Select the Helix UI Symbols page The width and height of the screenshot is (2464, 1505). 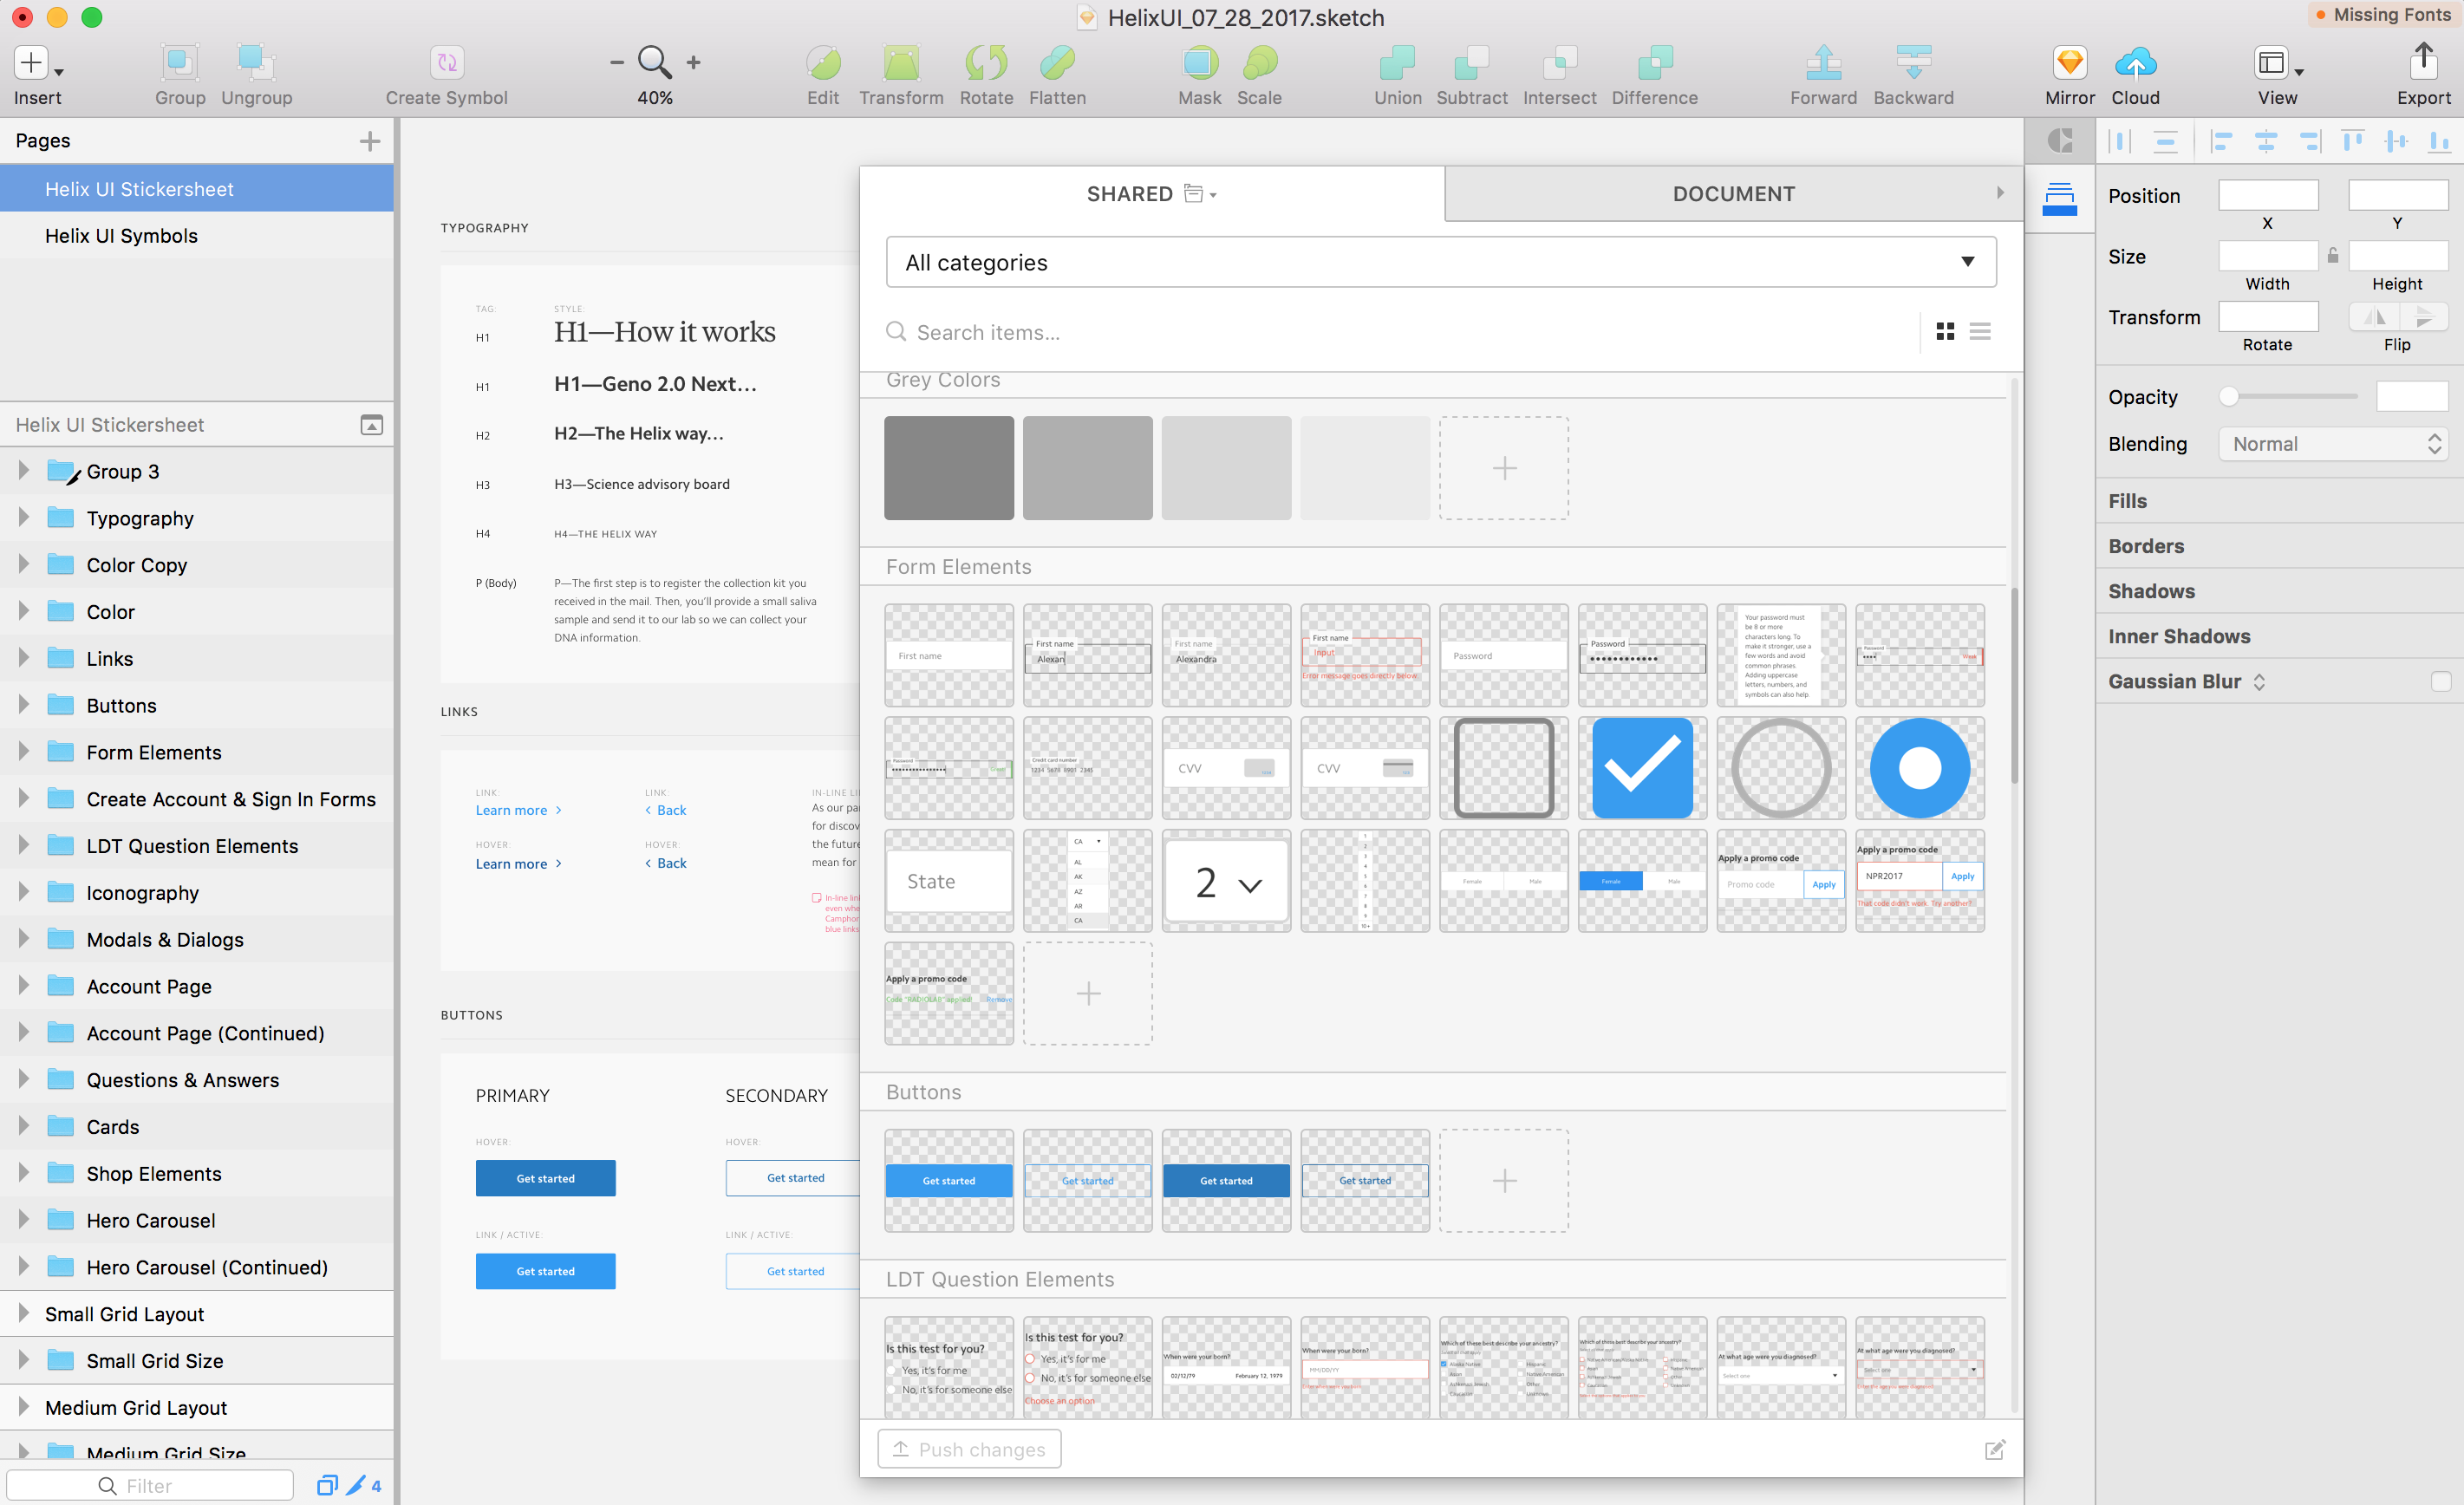click(x=197, y=236)
